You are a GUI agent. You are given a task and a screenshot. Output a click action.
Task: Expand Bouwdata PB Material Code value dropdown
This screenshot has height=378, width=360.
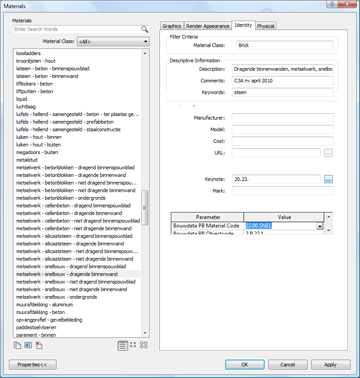320,226
